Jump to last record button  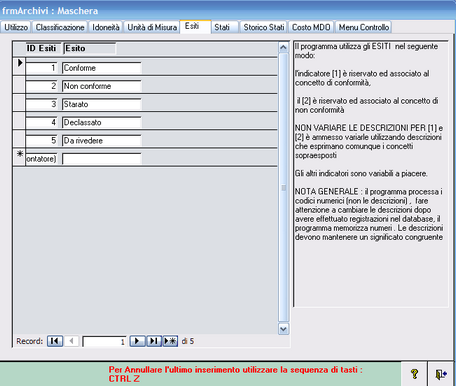(x=154, y=341)
